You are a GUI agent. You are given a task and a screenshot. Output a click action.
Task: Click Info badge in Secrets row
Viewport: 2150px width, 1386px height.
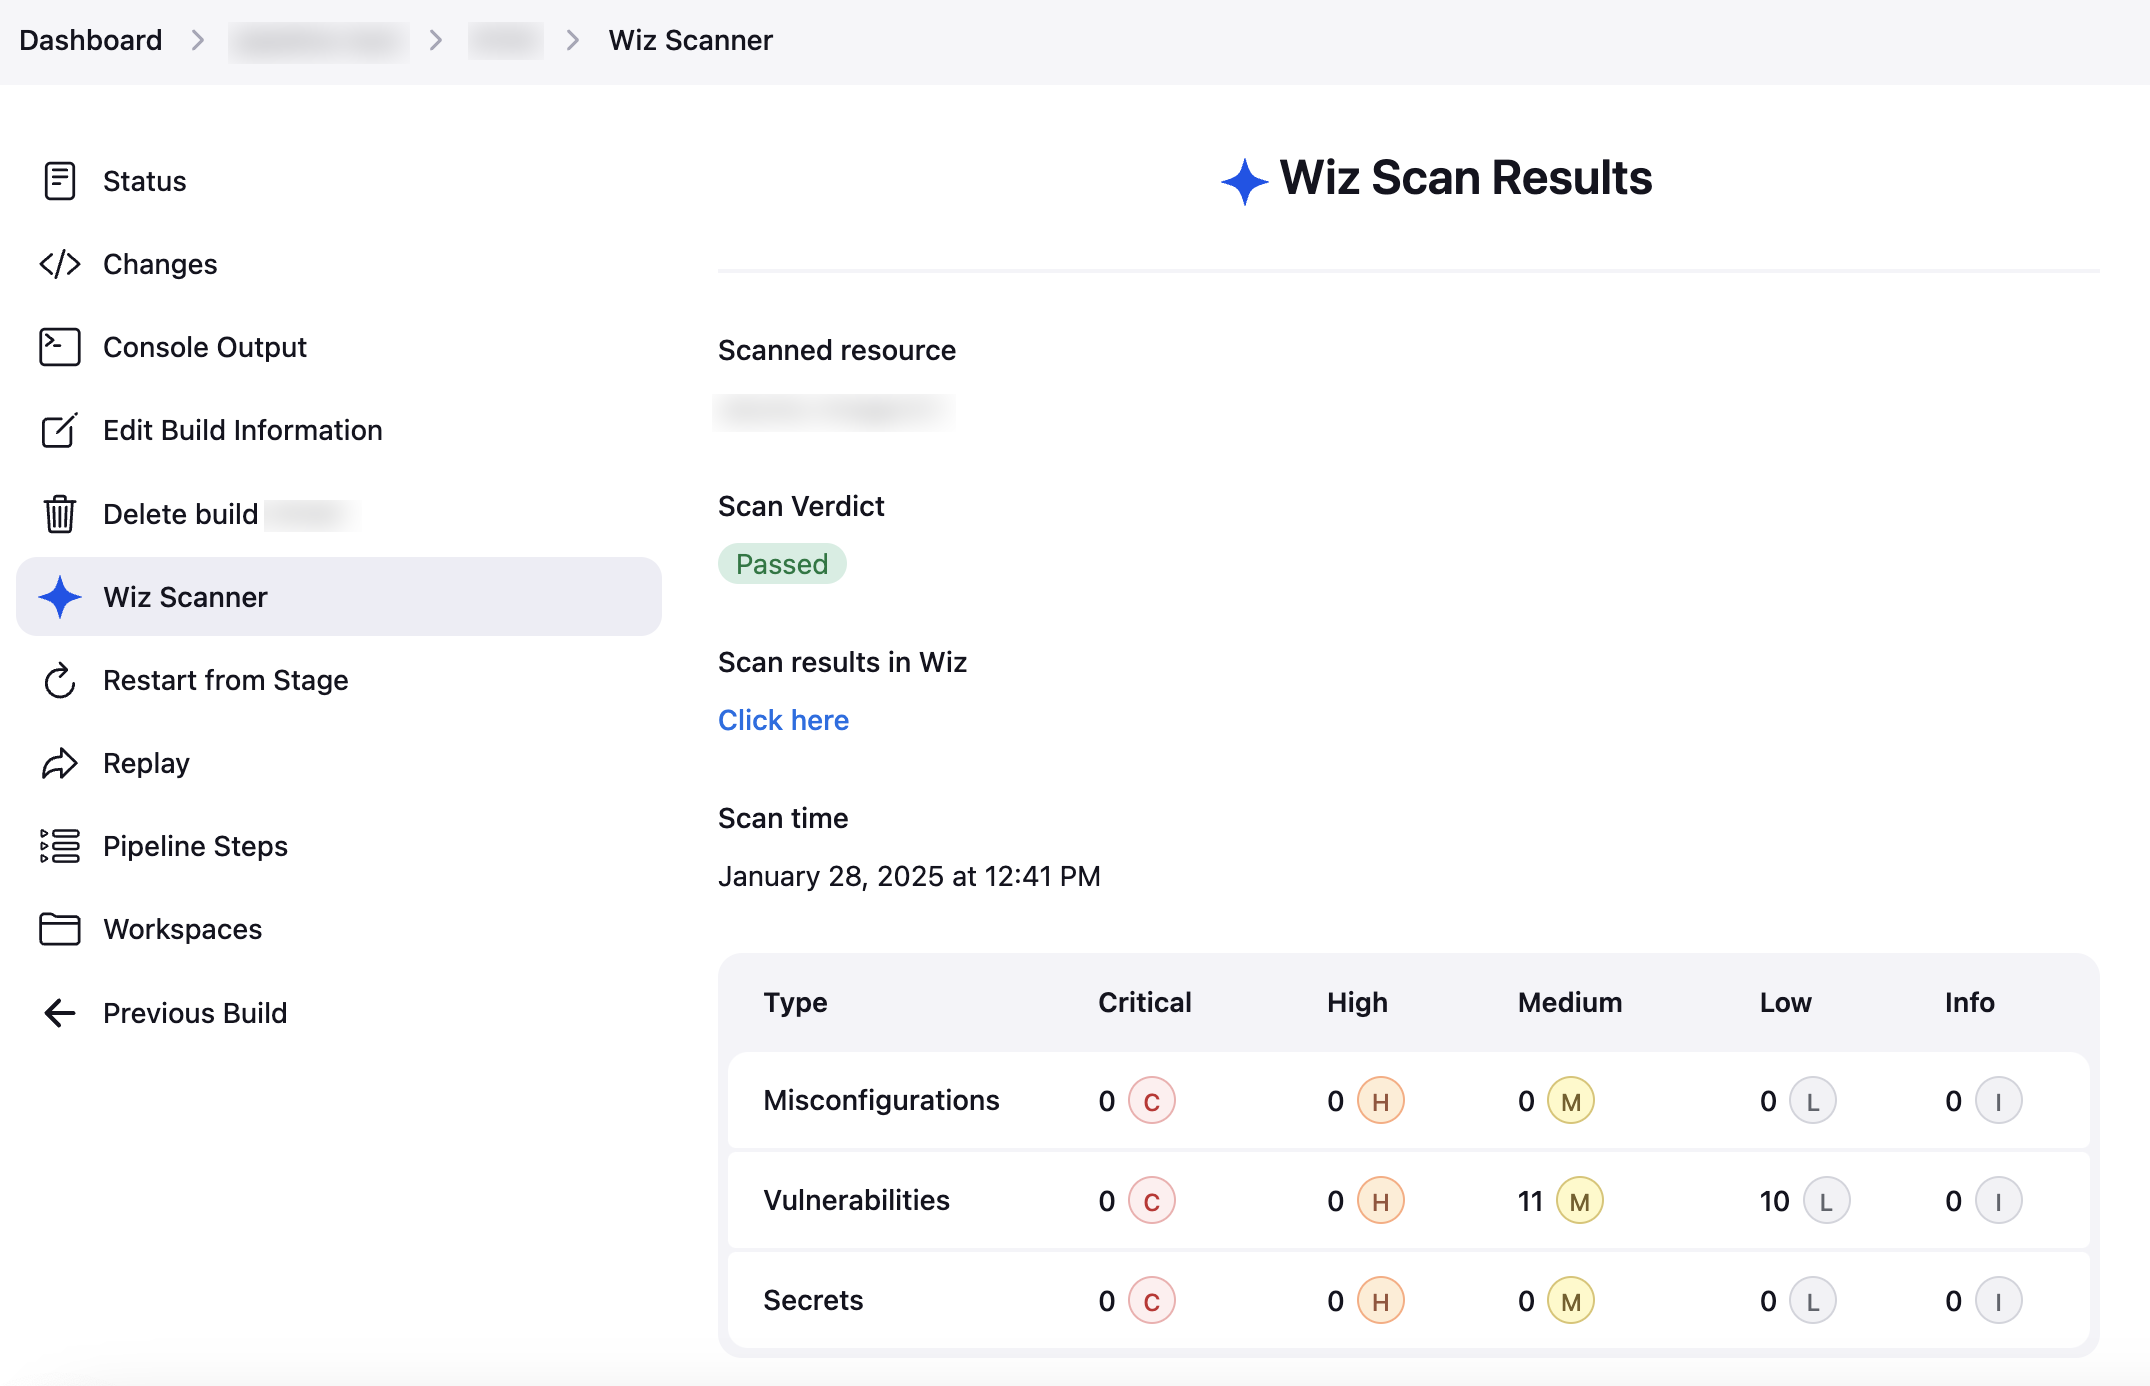(x=1999, y=1301)
